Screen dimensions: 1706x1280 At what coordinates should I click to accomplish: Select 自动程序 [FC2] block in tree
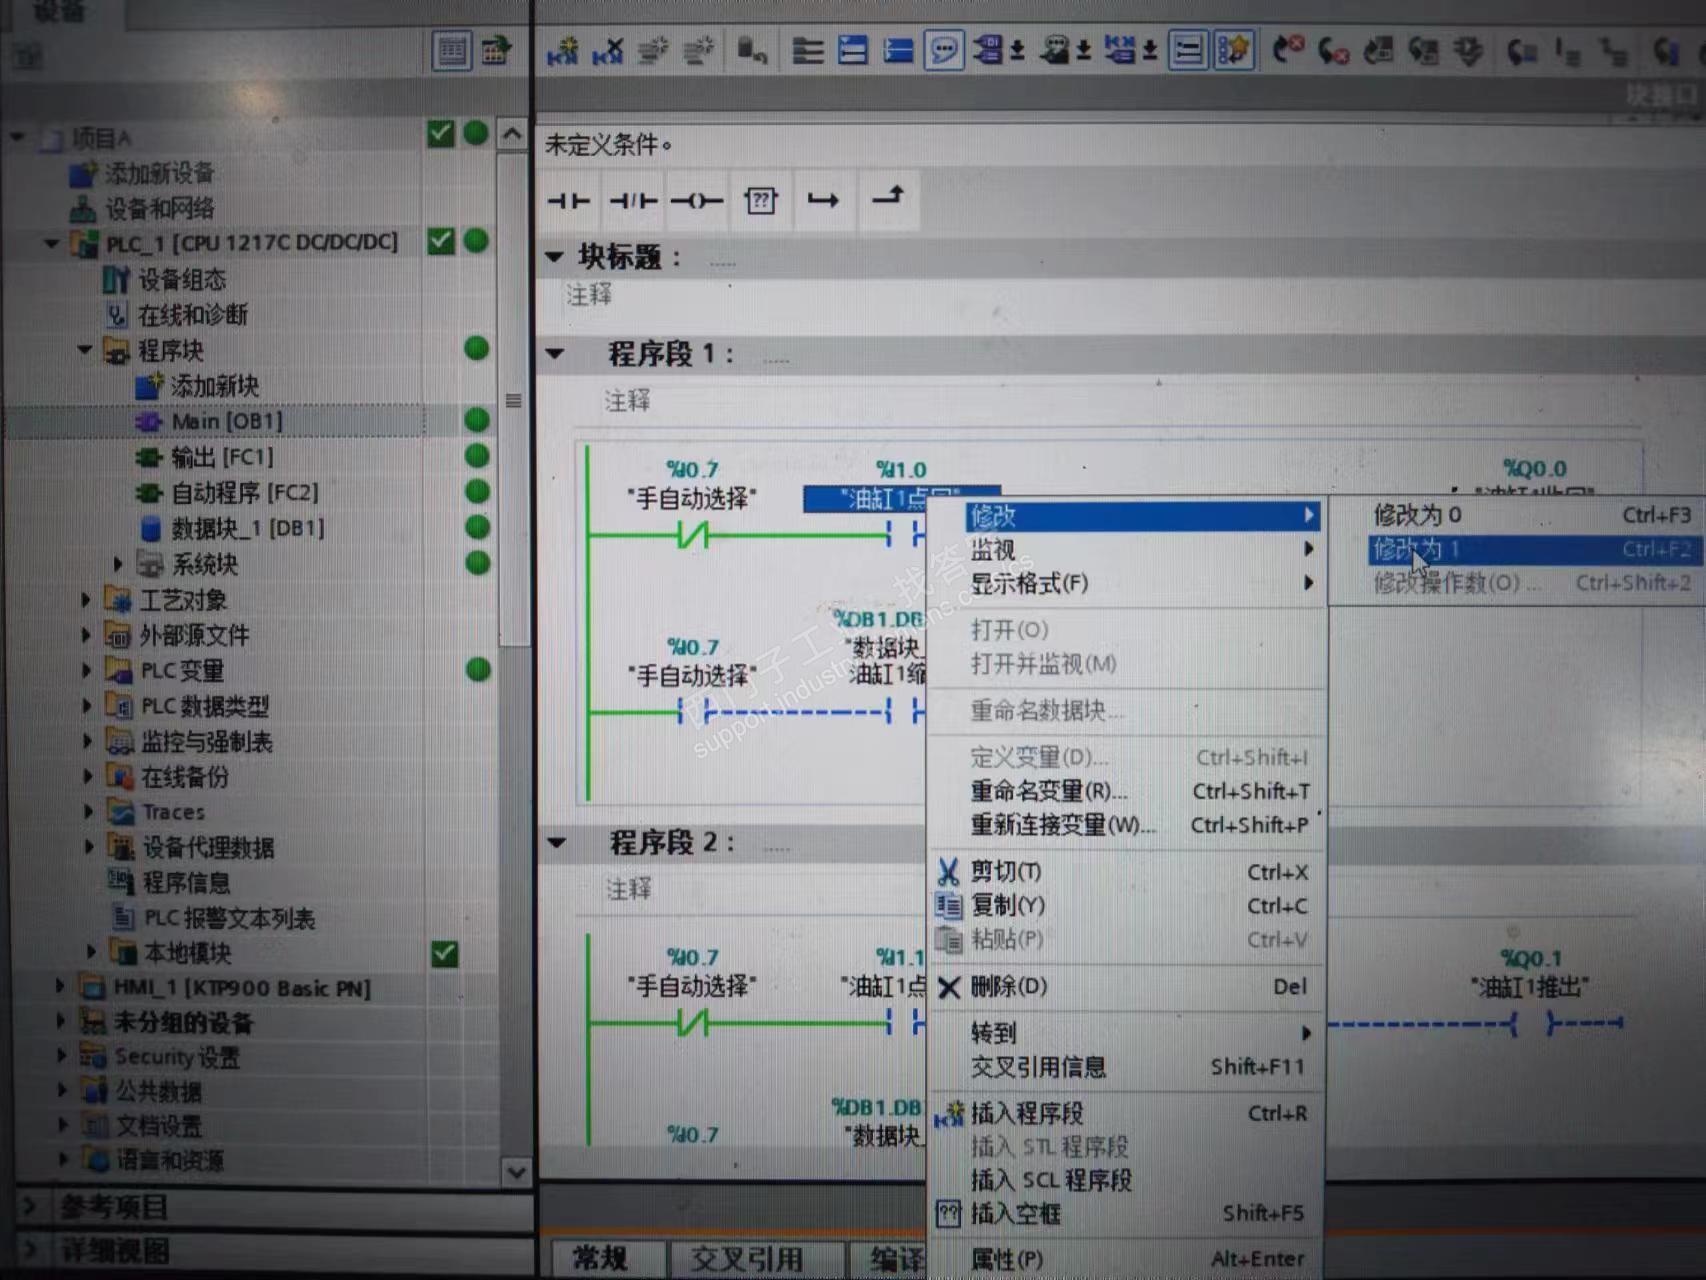244,492
